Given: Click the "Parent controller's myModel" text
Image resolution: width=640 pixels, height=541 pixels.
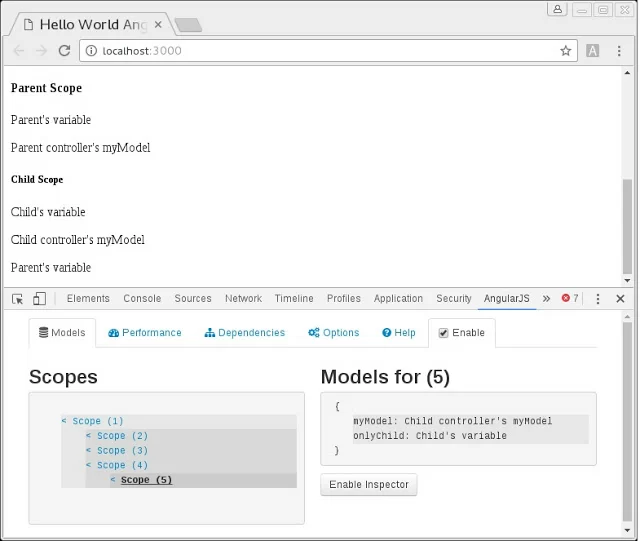Looking at the screenshot, I should [80, 147].
